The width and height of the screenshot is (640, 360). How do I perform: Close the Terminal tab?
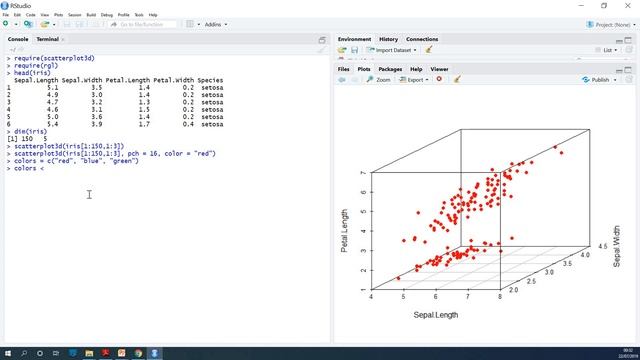(63, 40)
